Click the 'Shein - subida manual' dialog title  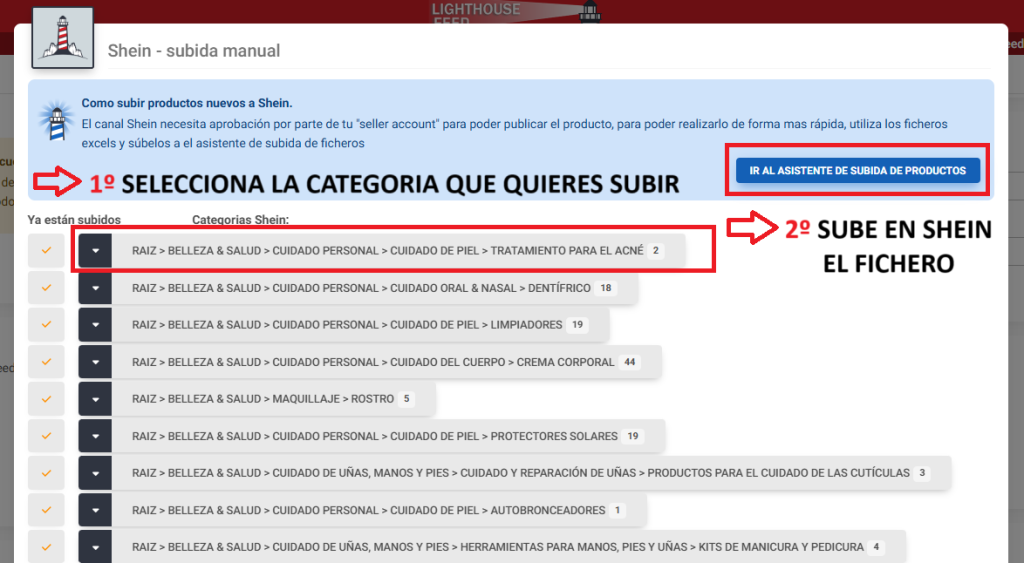(194, 51)
